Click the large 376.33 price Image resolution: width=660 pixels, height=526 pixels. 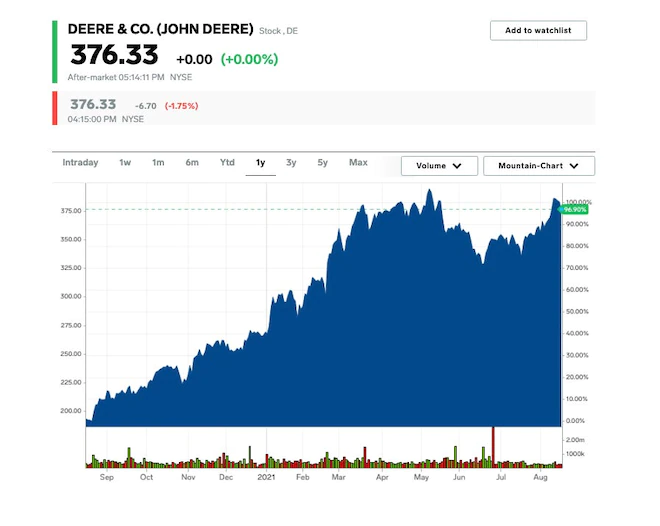click(x=114, y=55)
